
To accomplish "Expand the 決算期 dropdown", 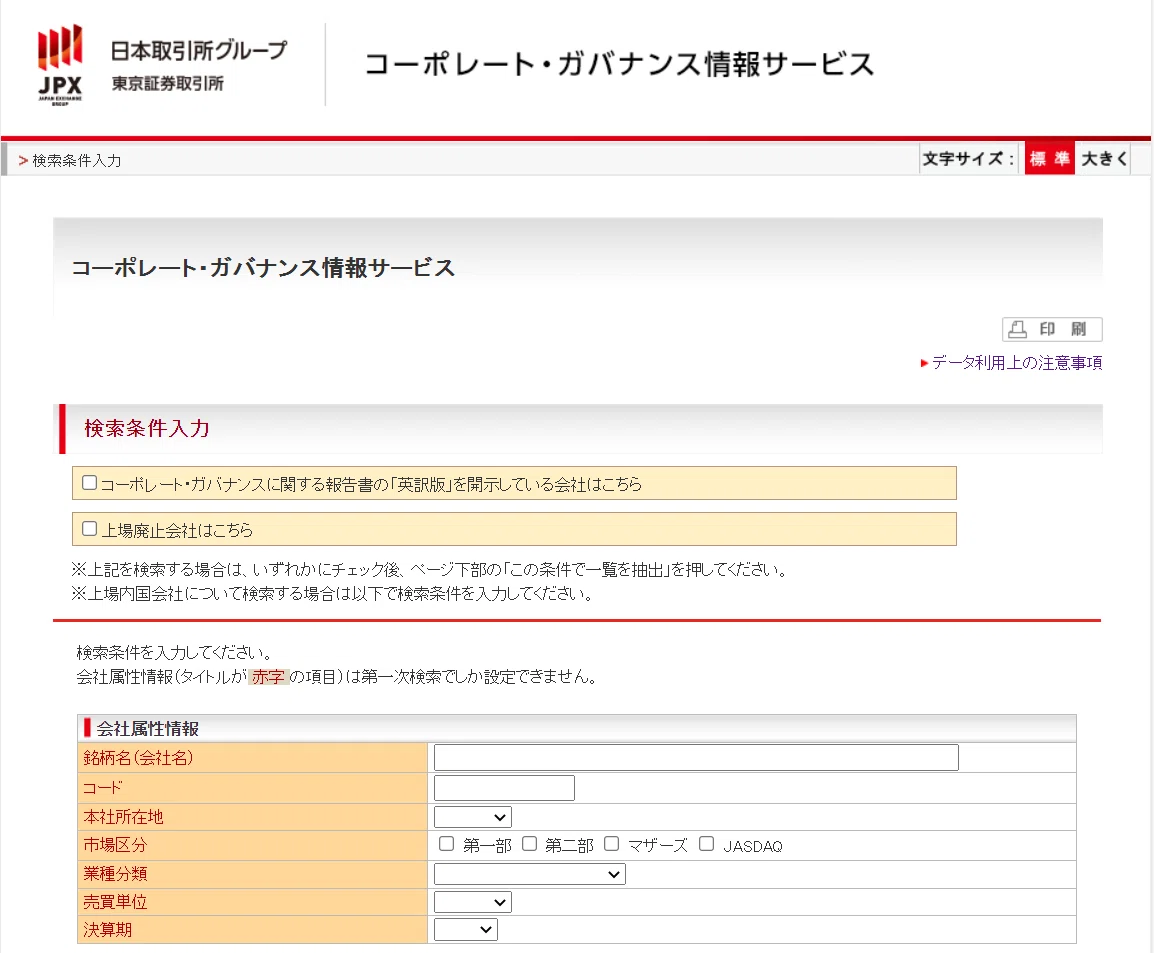I will (466, 929).
